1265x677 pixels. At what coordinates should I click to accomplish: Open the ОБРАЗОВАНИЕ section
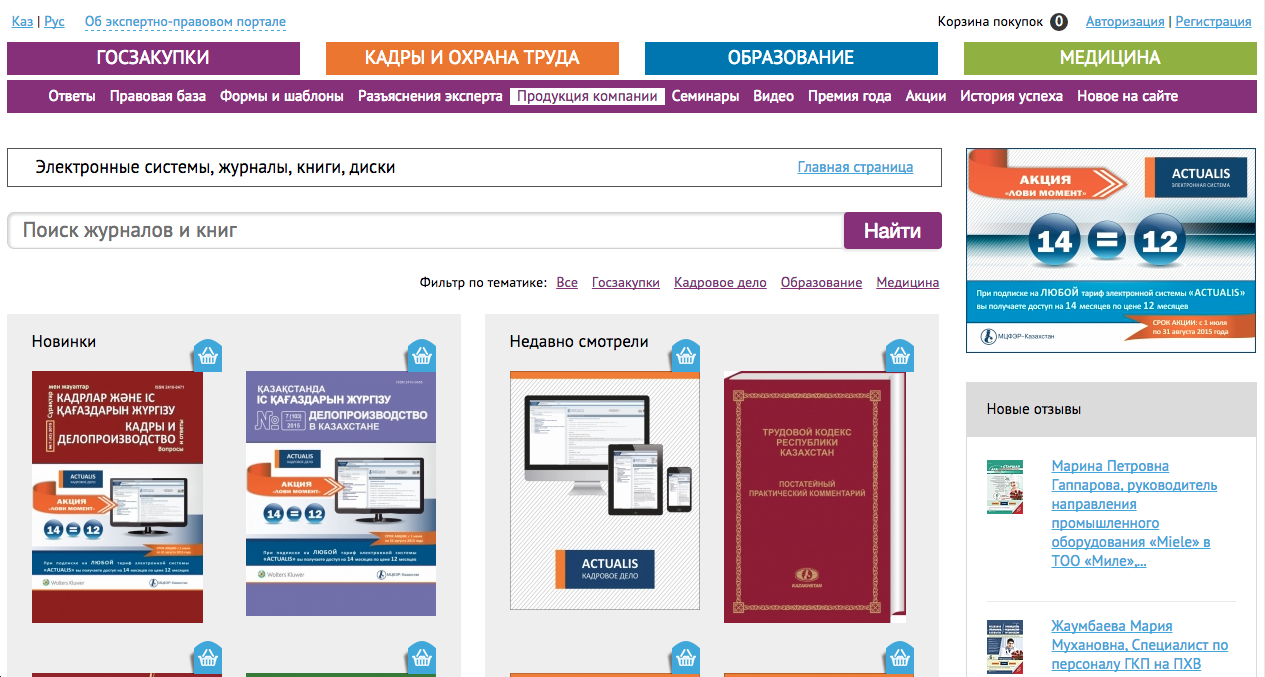[791, 58]
